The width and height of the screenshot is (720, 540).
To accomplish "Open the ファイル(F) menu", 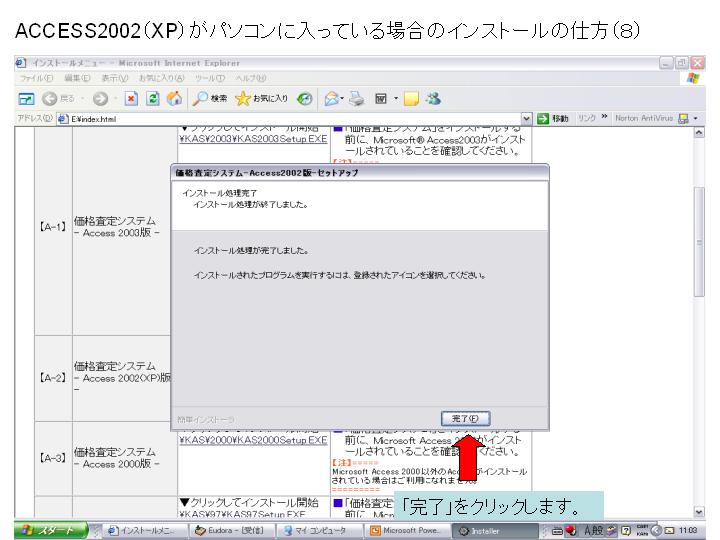I will (36, 79).
